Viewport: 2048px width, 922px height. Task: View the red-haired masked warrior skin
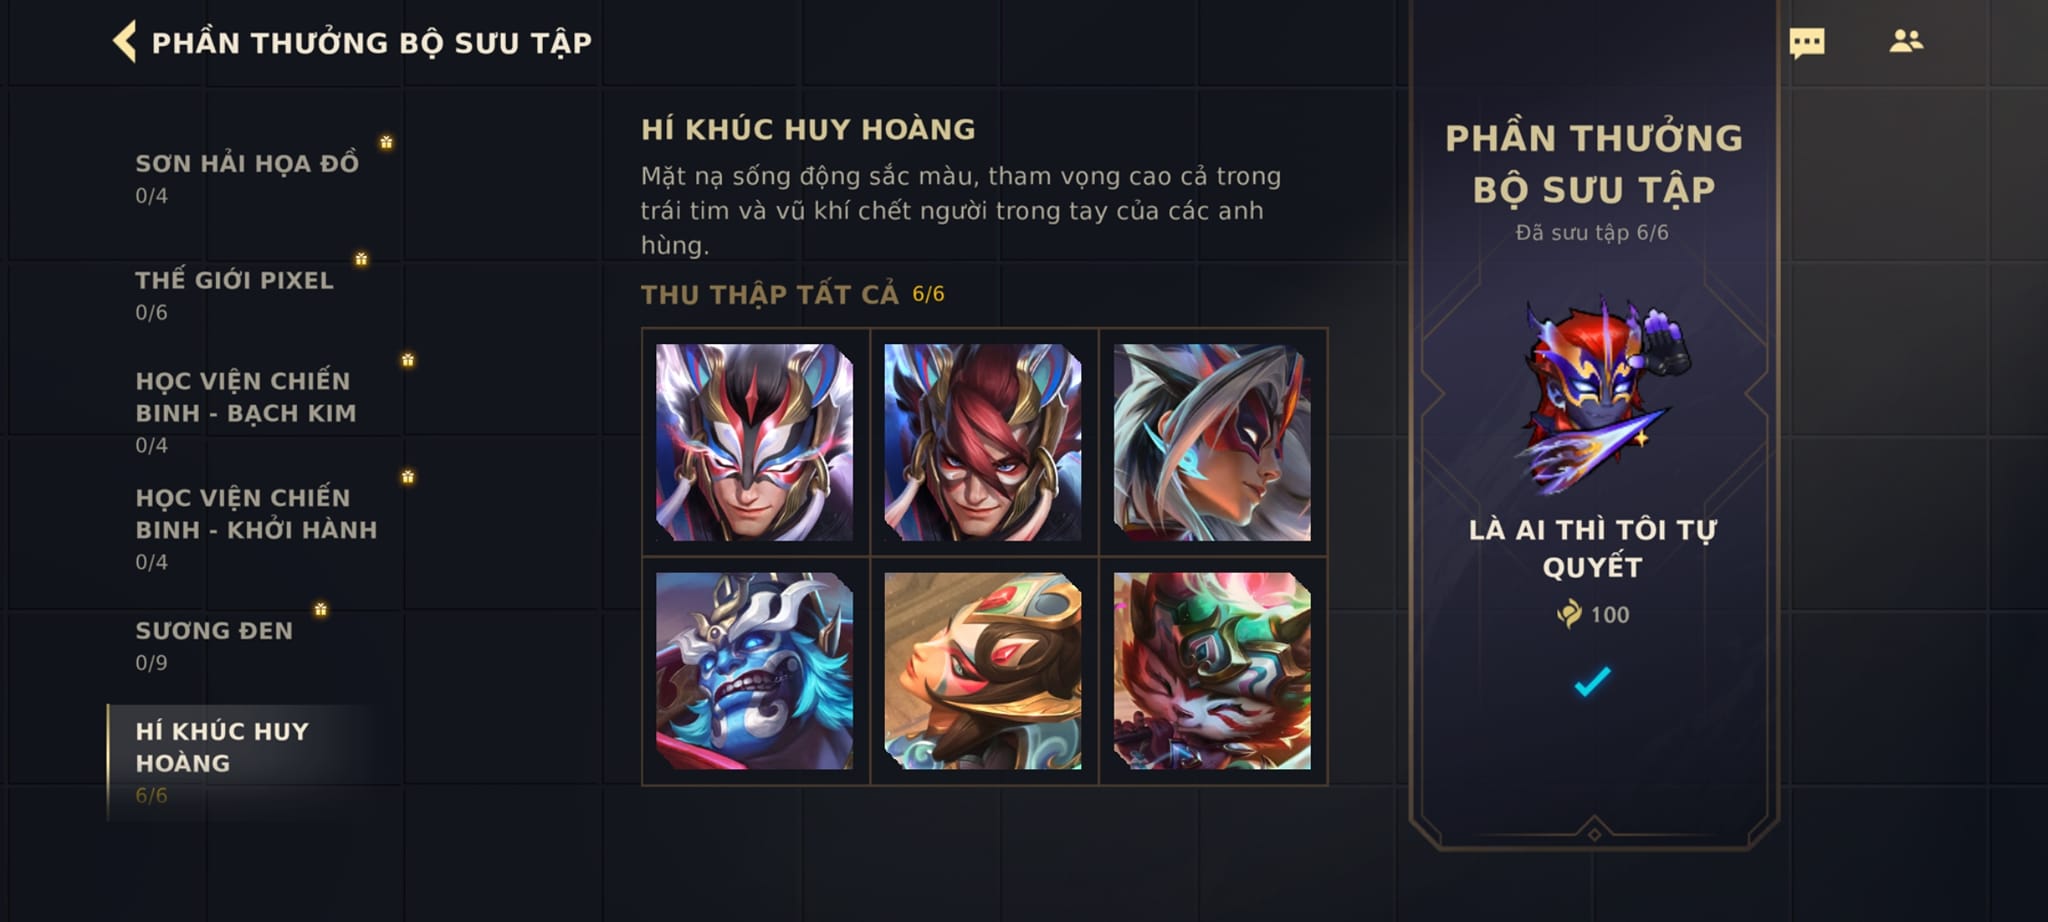point(983,442)
